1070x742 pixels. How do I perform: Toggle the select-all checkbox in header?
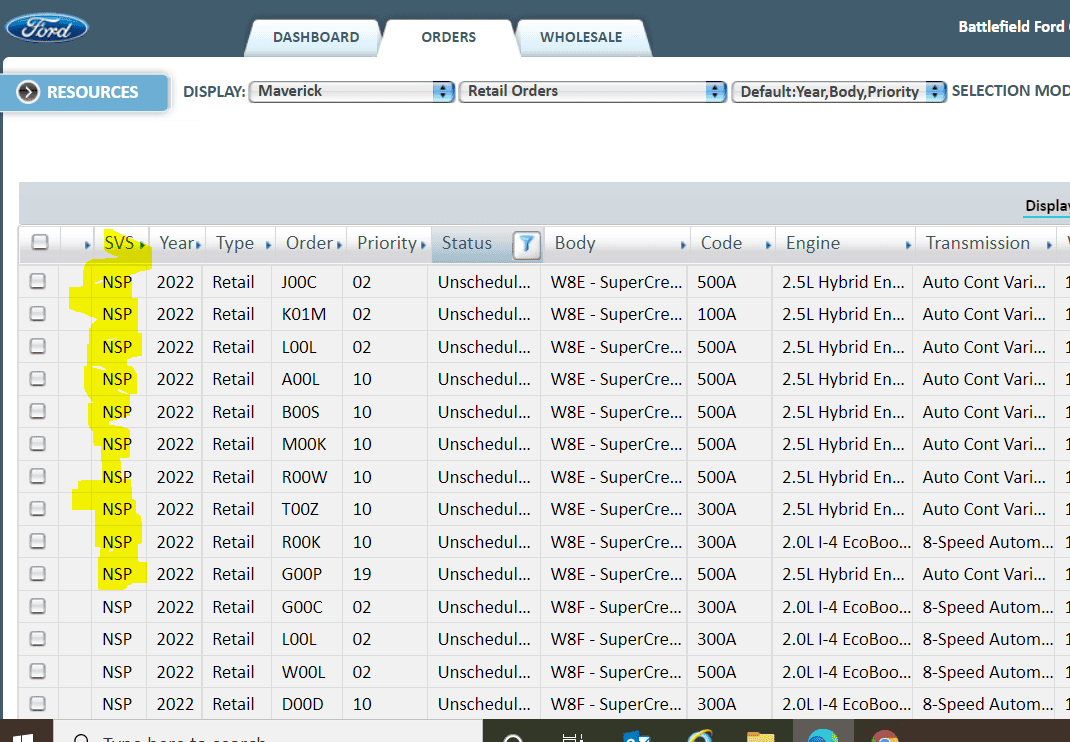pyautogui.click(x=40, y=242)
